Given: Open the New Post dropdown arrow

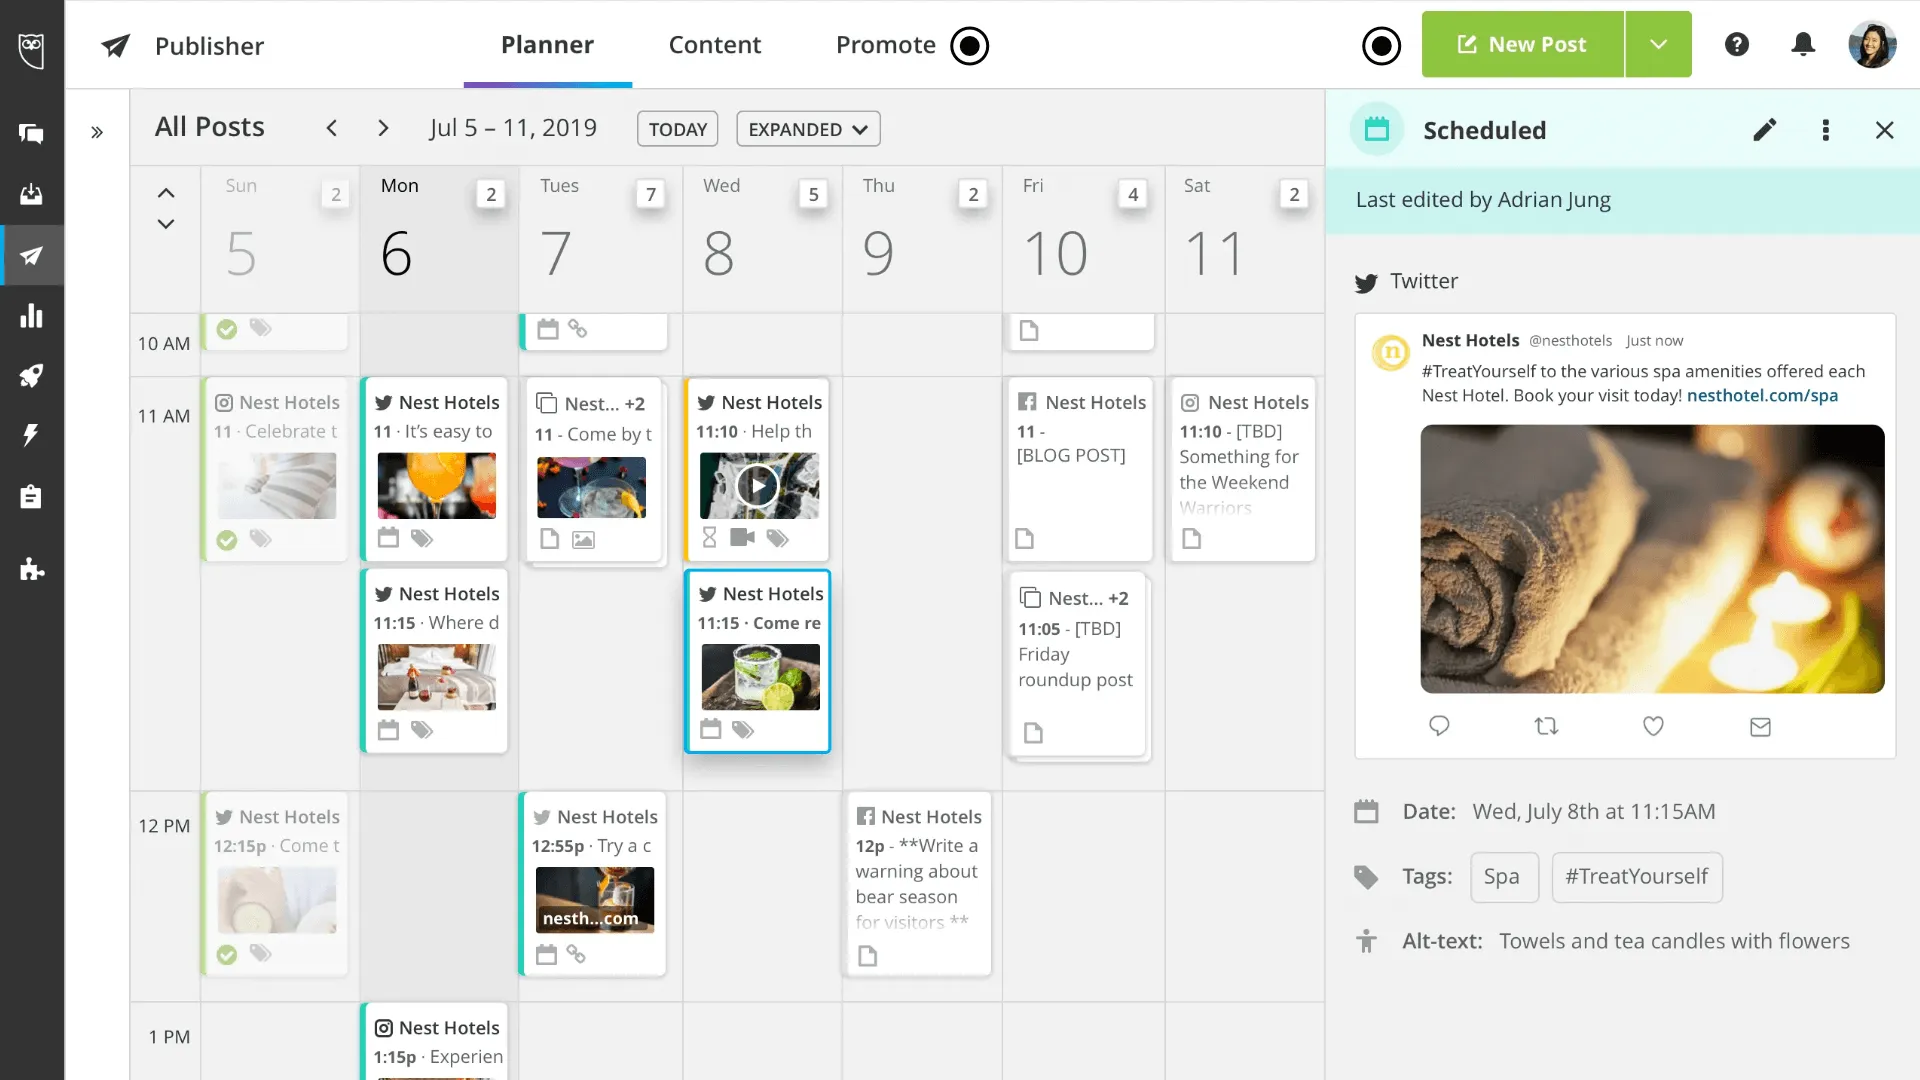Looking at the screenshot, I should [x=1658, y=45].
